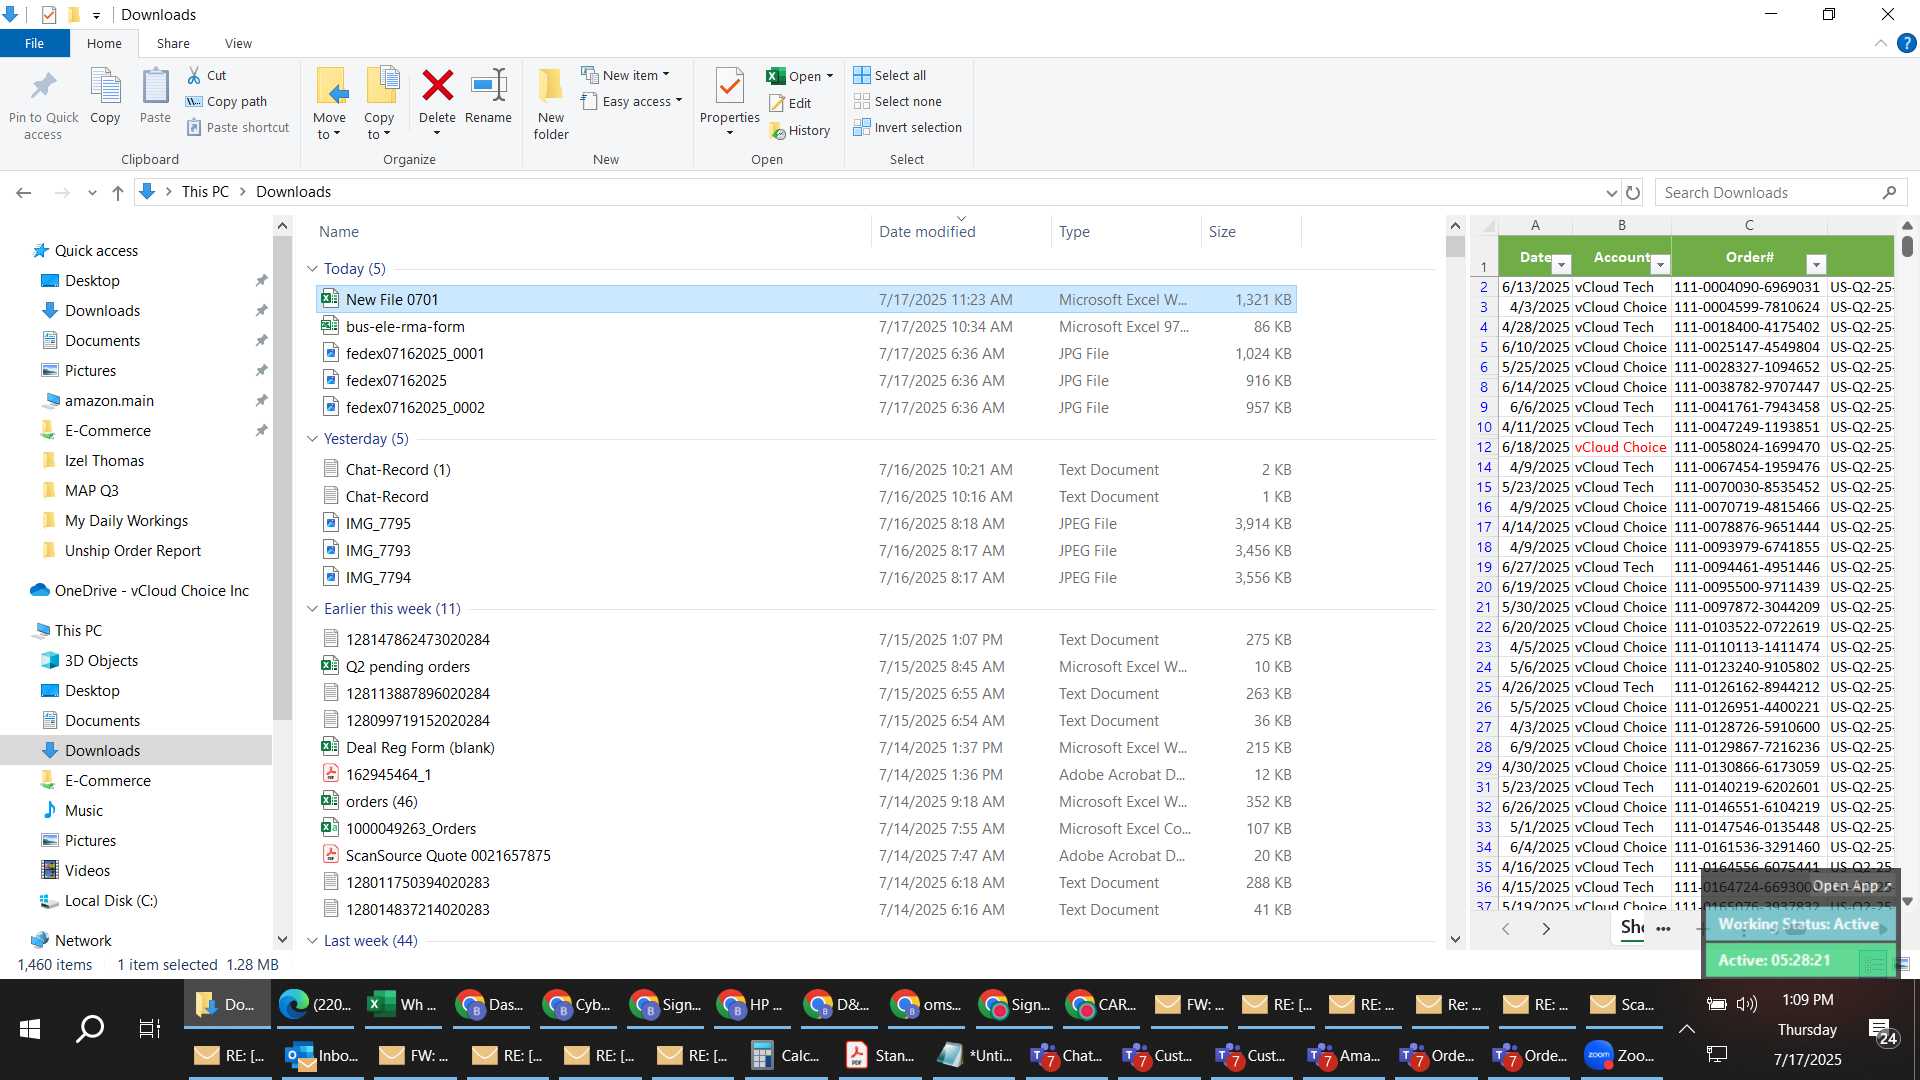The width and height of the screenshot is (1920, 1080).
Task: Click This PC in breadcrumb path
Action: [x=205, y=192]
